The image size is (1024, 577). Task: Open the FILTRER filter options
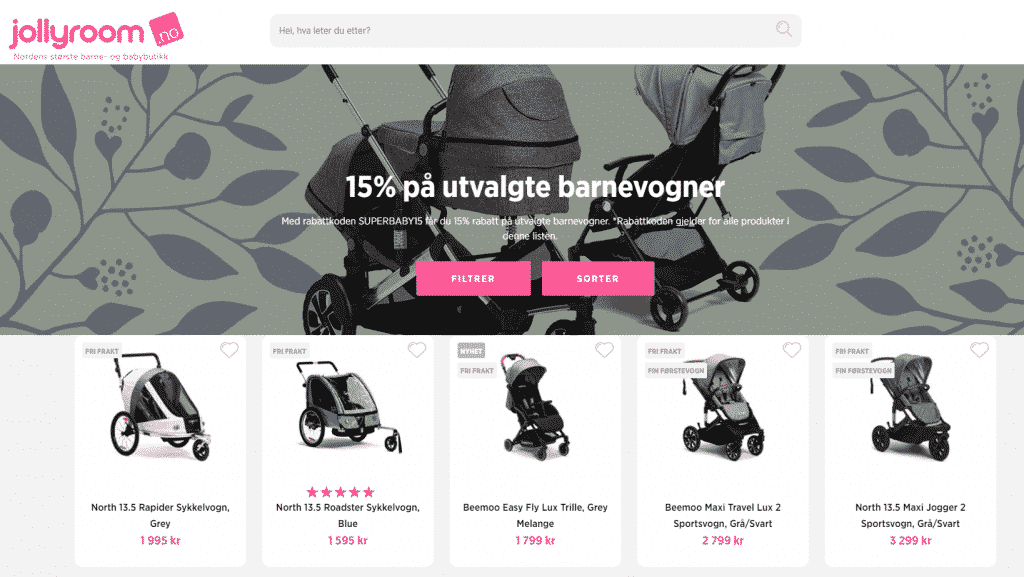473,279
